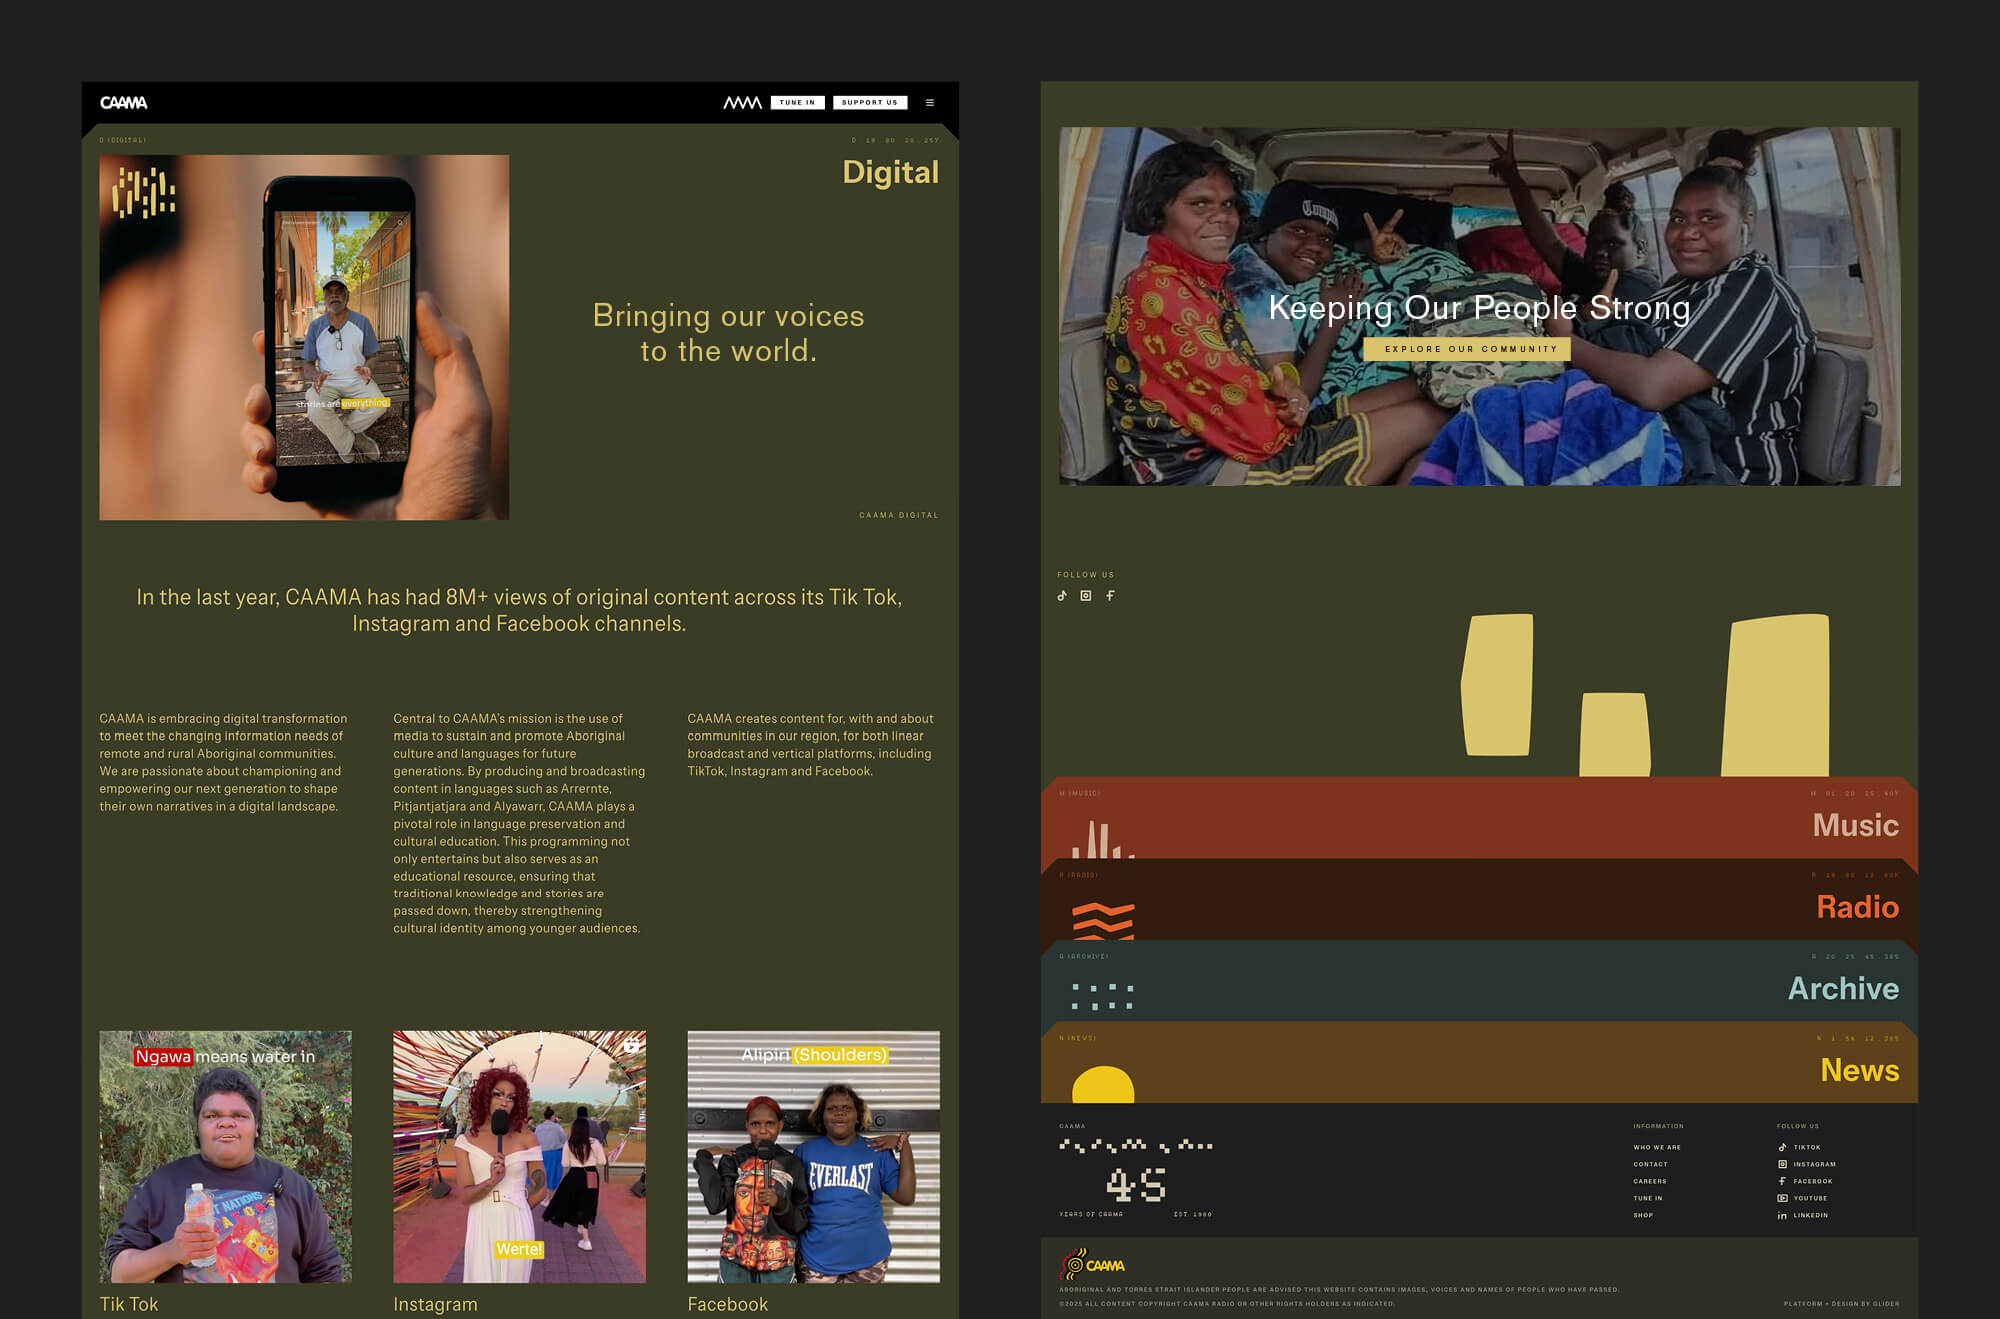Open the Instagram icon under Follow Us
Viewport: 2000px width, 1319px height.
[x=1086, y=595]
